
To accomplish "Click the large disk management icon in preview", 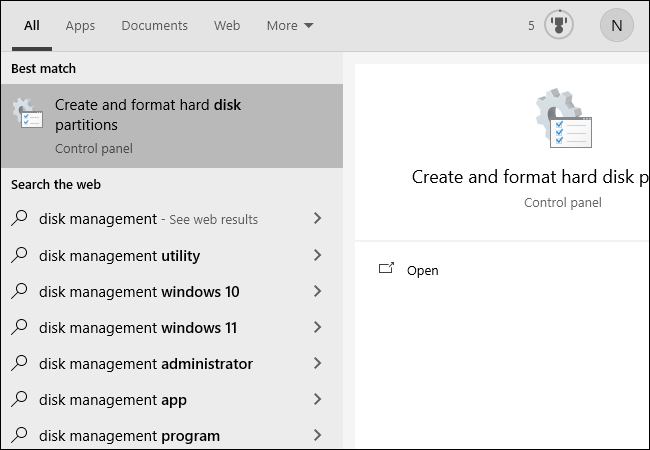I will click(x=563, y=118).
